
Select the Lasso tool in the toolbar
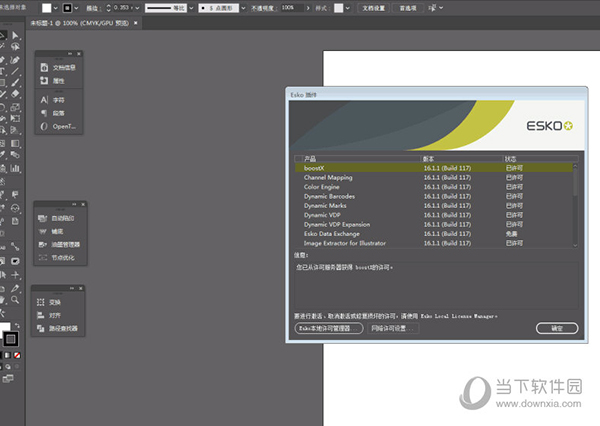click(x=15, y=47)
